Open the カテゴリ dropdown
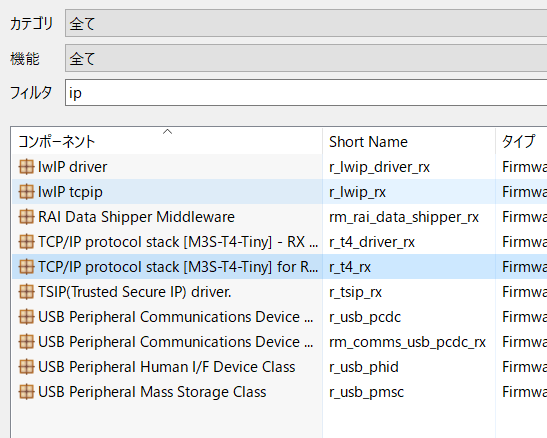This screenshot has height=438, width=547. pyautogui.click(x=306, y=23)
